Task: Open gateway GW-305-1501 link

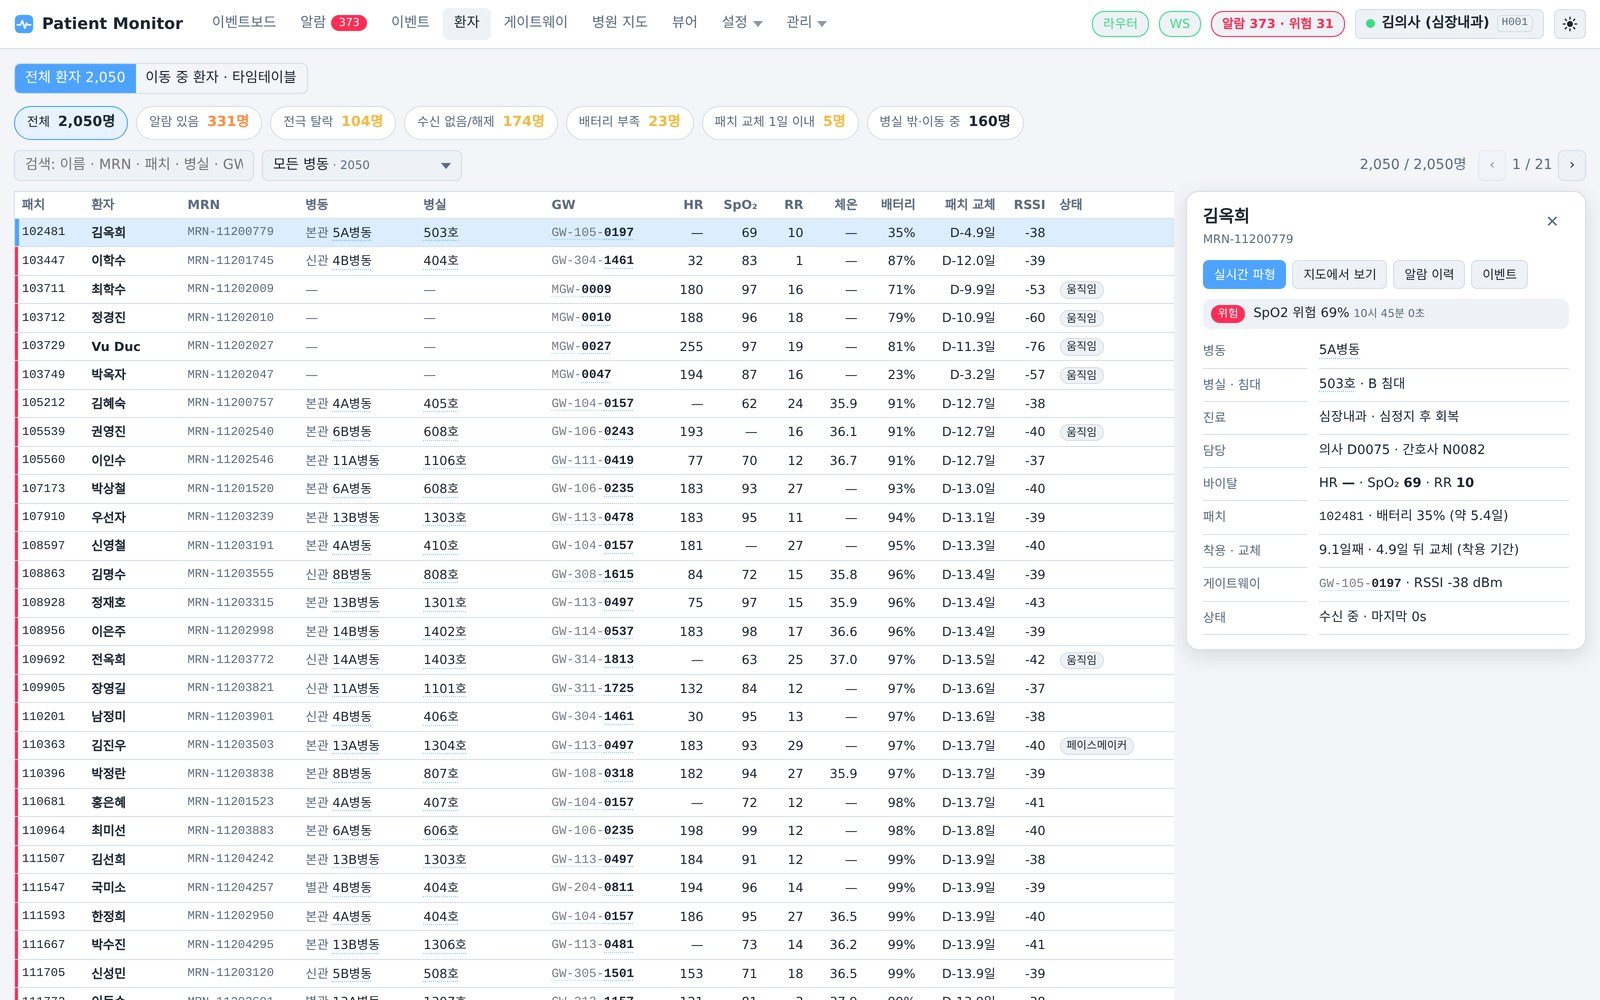Action: 592,973
